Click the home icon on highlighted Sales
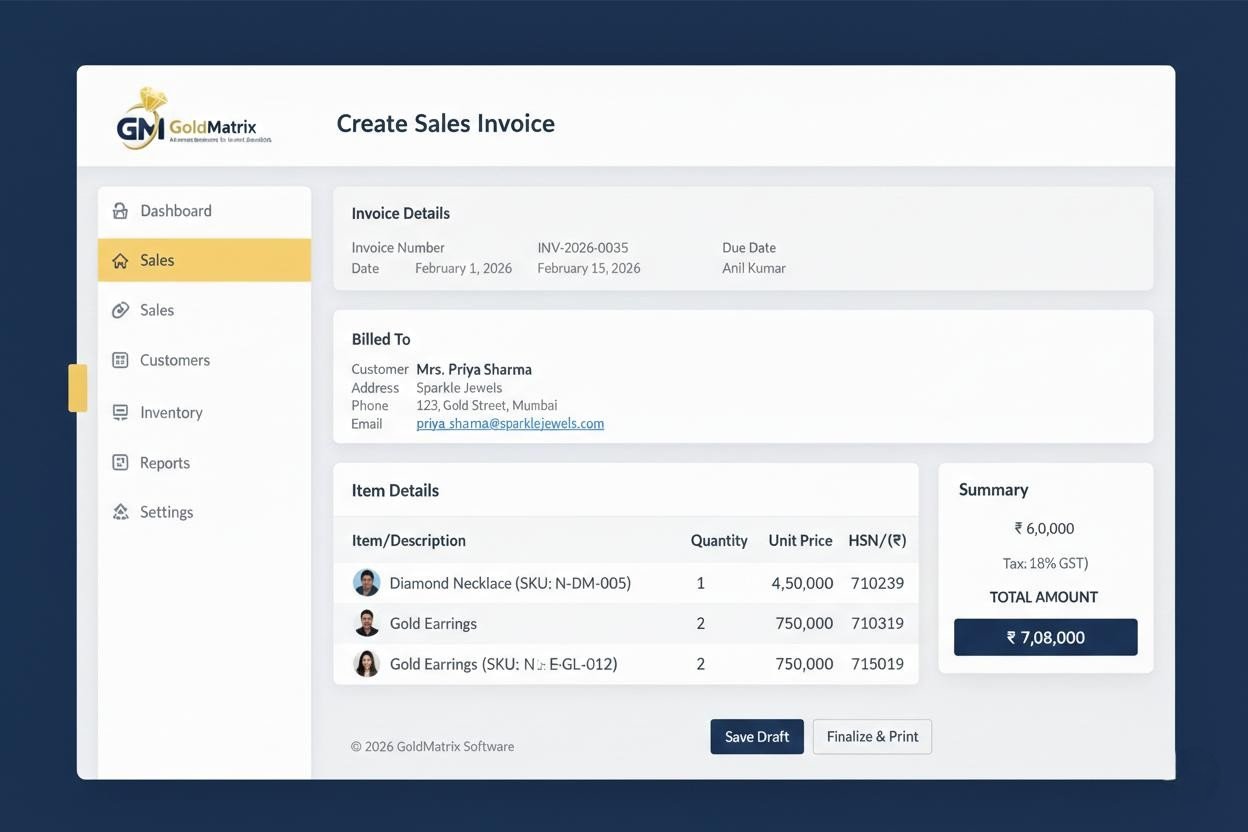The image size is (1248, 832). pyautogui.click(x=120, y=261)
